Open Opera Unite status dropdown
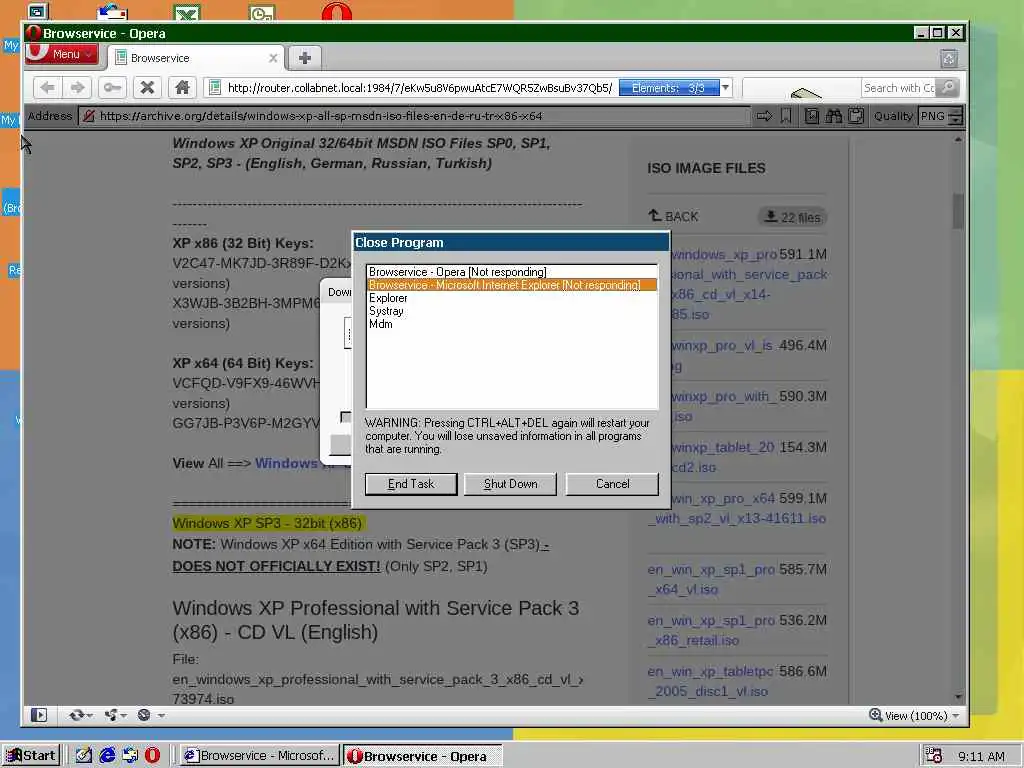Image resolution: width=1024 pixels, height=768 pixels. 115,715
